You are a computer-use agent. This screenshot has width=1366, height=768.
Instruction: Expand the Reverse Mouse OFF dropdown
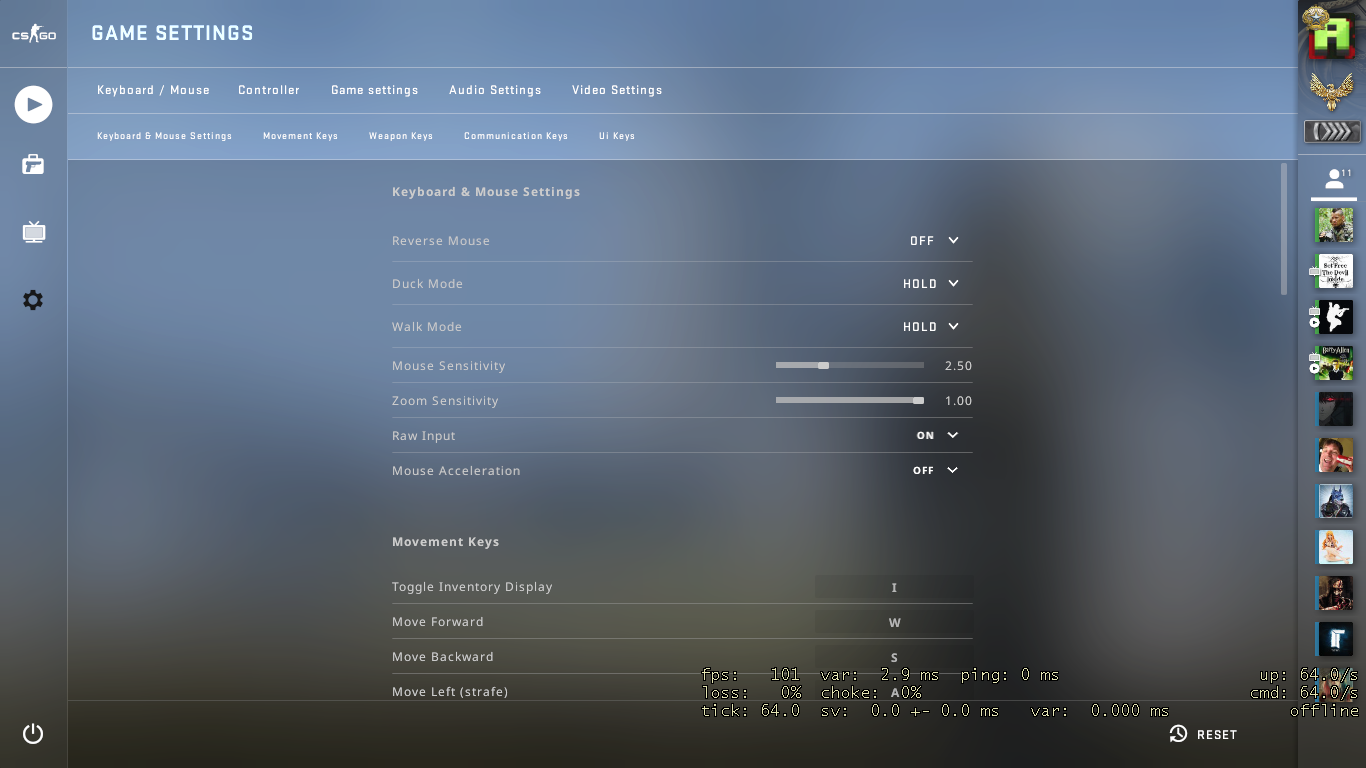click(x=935, y=241)
